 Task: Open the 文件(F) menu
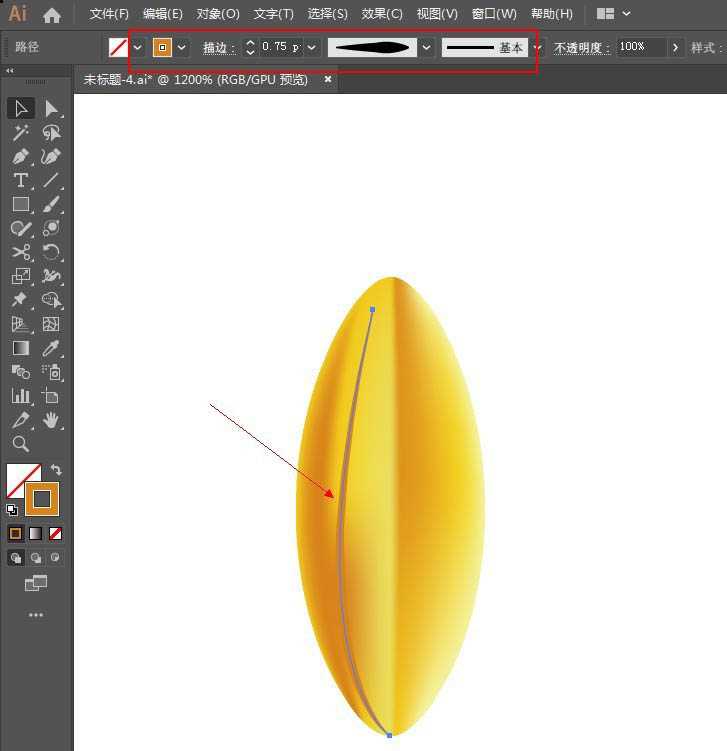109,14
